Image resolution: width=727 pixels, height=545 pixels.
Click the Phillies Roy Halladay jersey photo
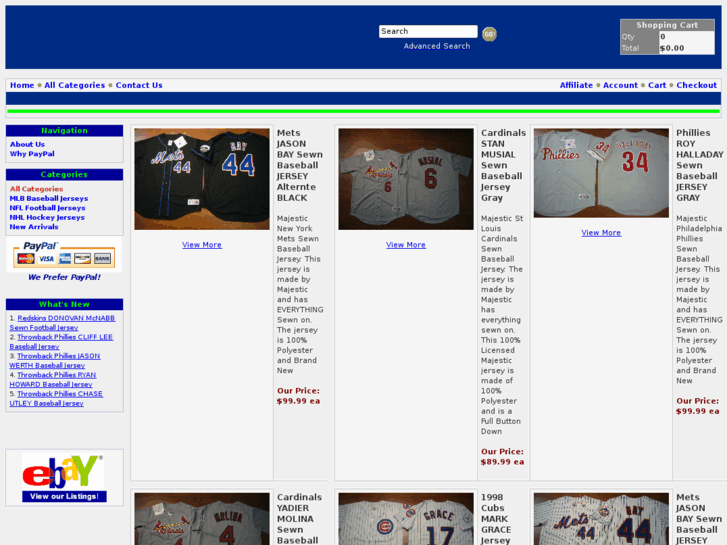click(601, 173)
